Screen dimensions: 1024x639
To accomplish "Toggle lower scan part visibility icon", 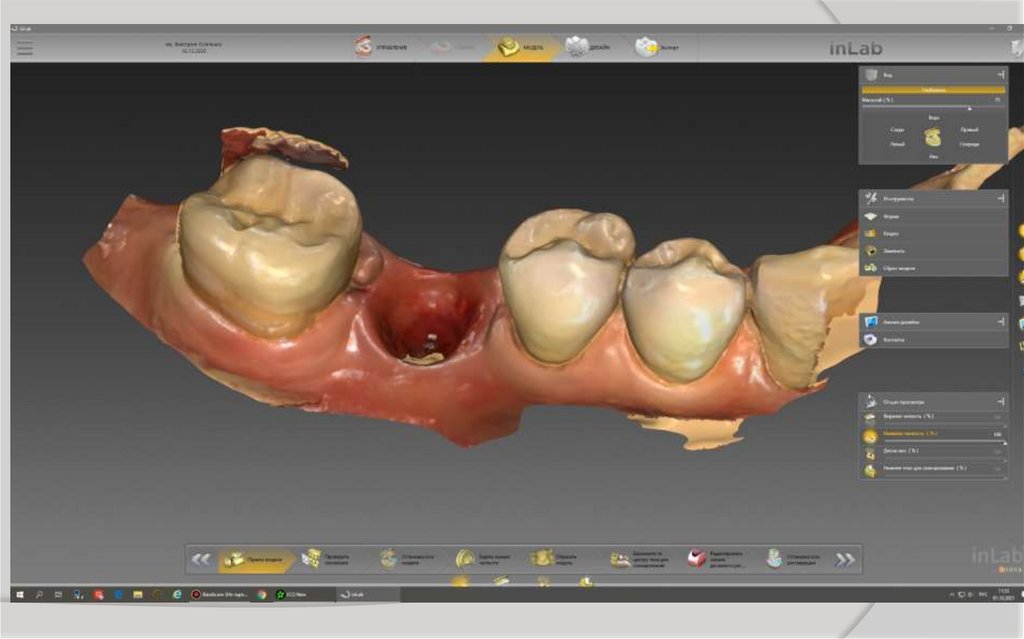I will point(870,470).
